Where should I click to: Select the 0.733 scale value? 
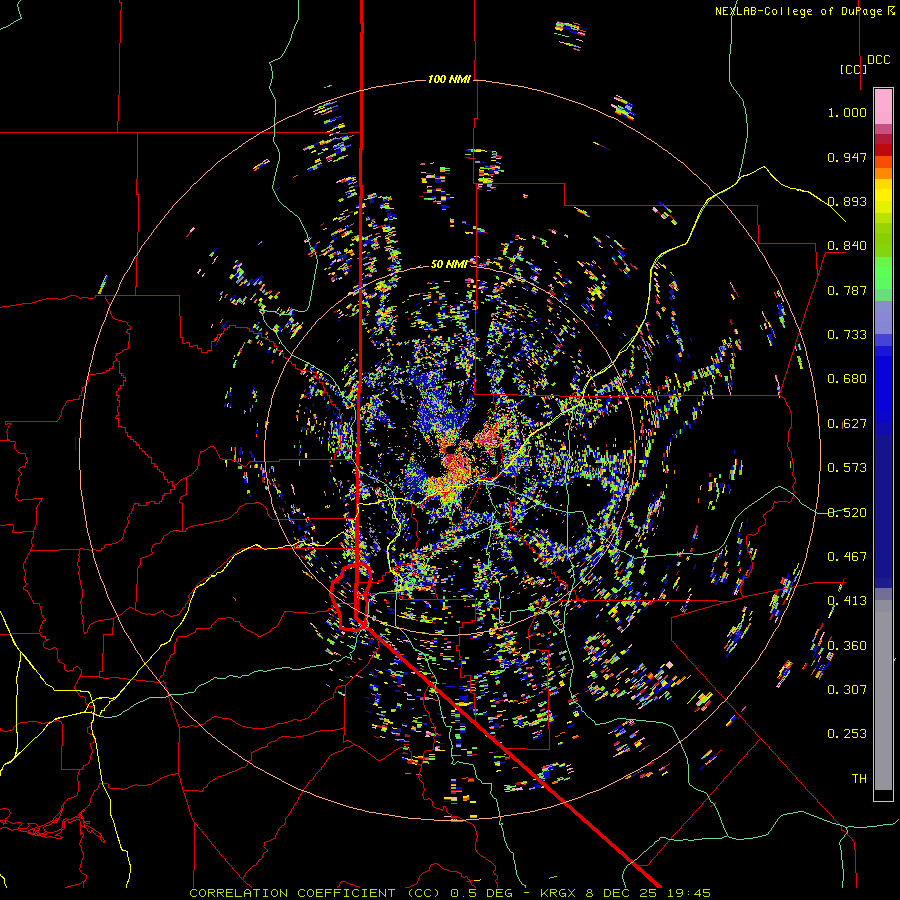click(x=847, y=335)
